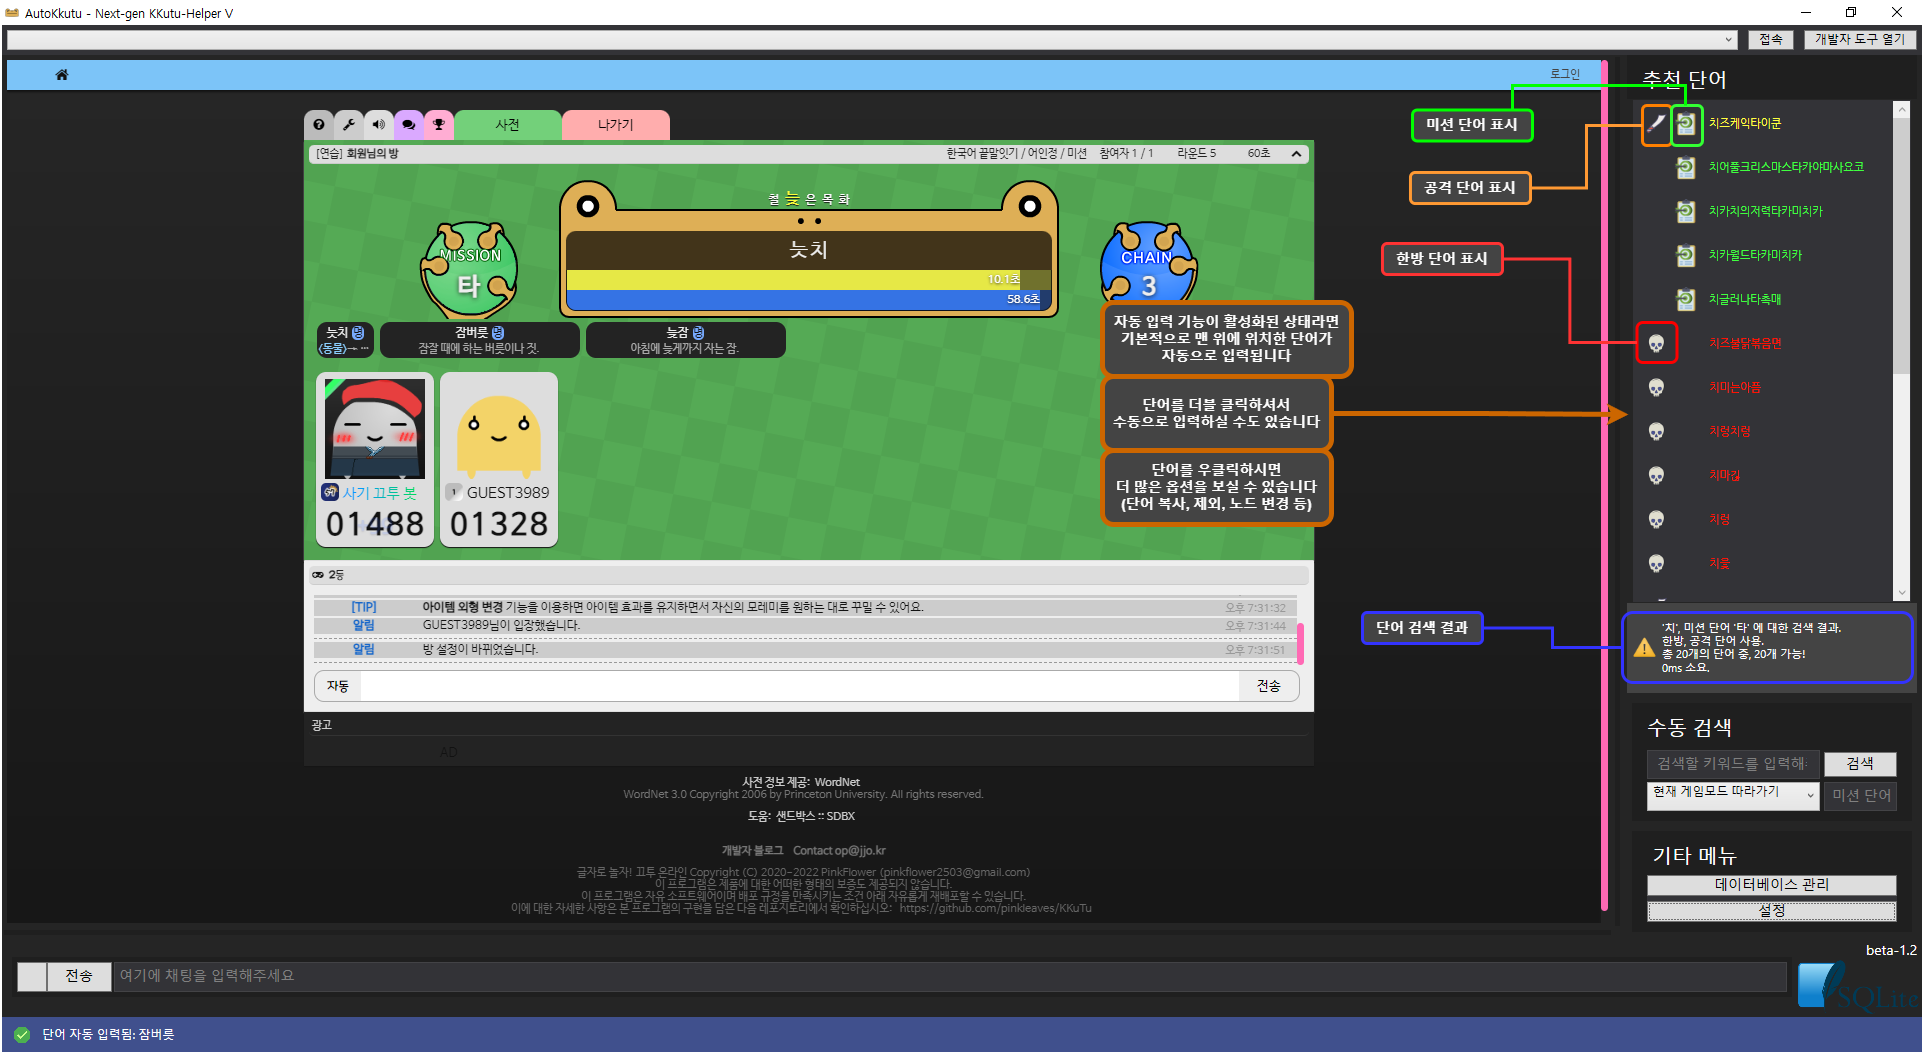This screenshot has height=1055, width=1925.
Task: Click the mission icon next to 치글러나타촉매
Action: click(x=1686, y=300)
